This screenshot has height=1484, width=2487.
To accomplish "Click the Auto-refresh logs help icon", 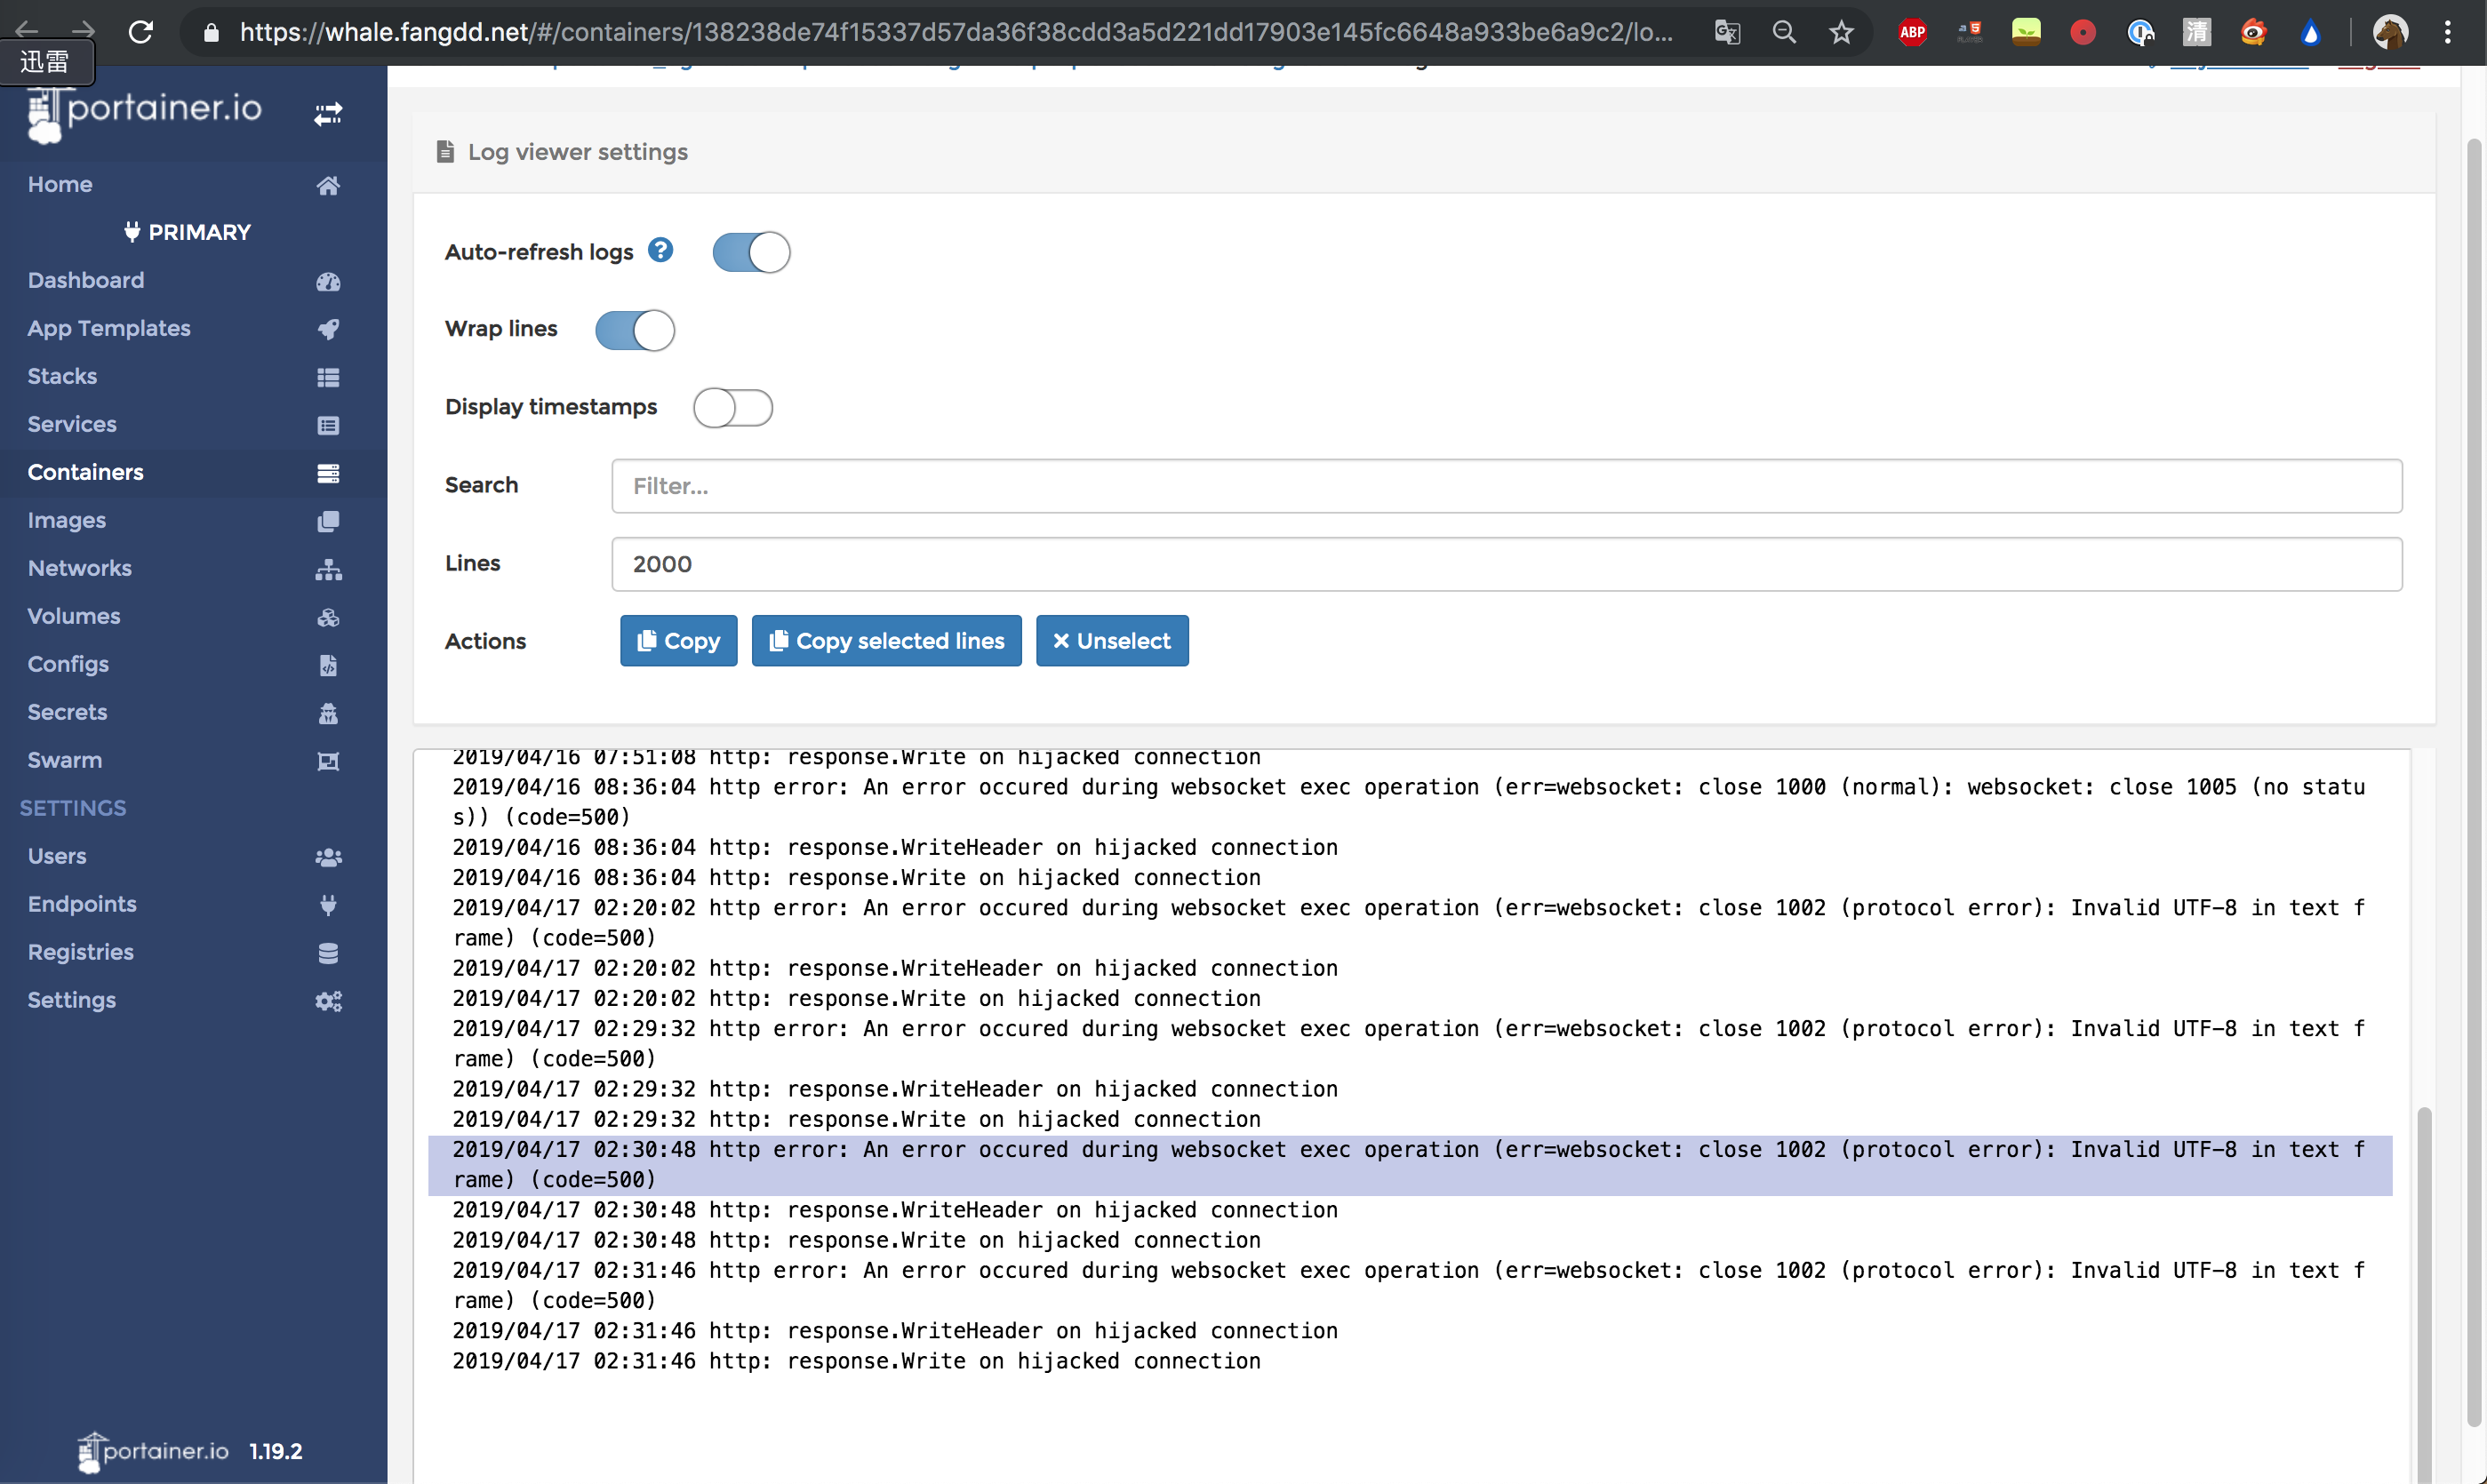I will pos(661,250).
